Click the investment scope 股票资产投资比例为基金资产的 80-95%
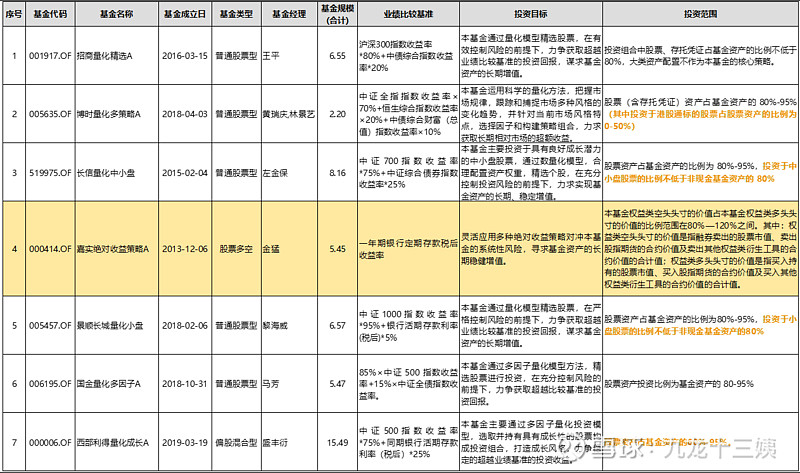Screen dimensions: 800x473 click(x=679, y=384)
